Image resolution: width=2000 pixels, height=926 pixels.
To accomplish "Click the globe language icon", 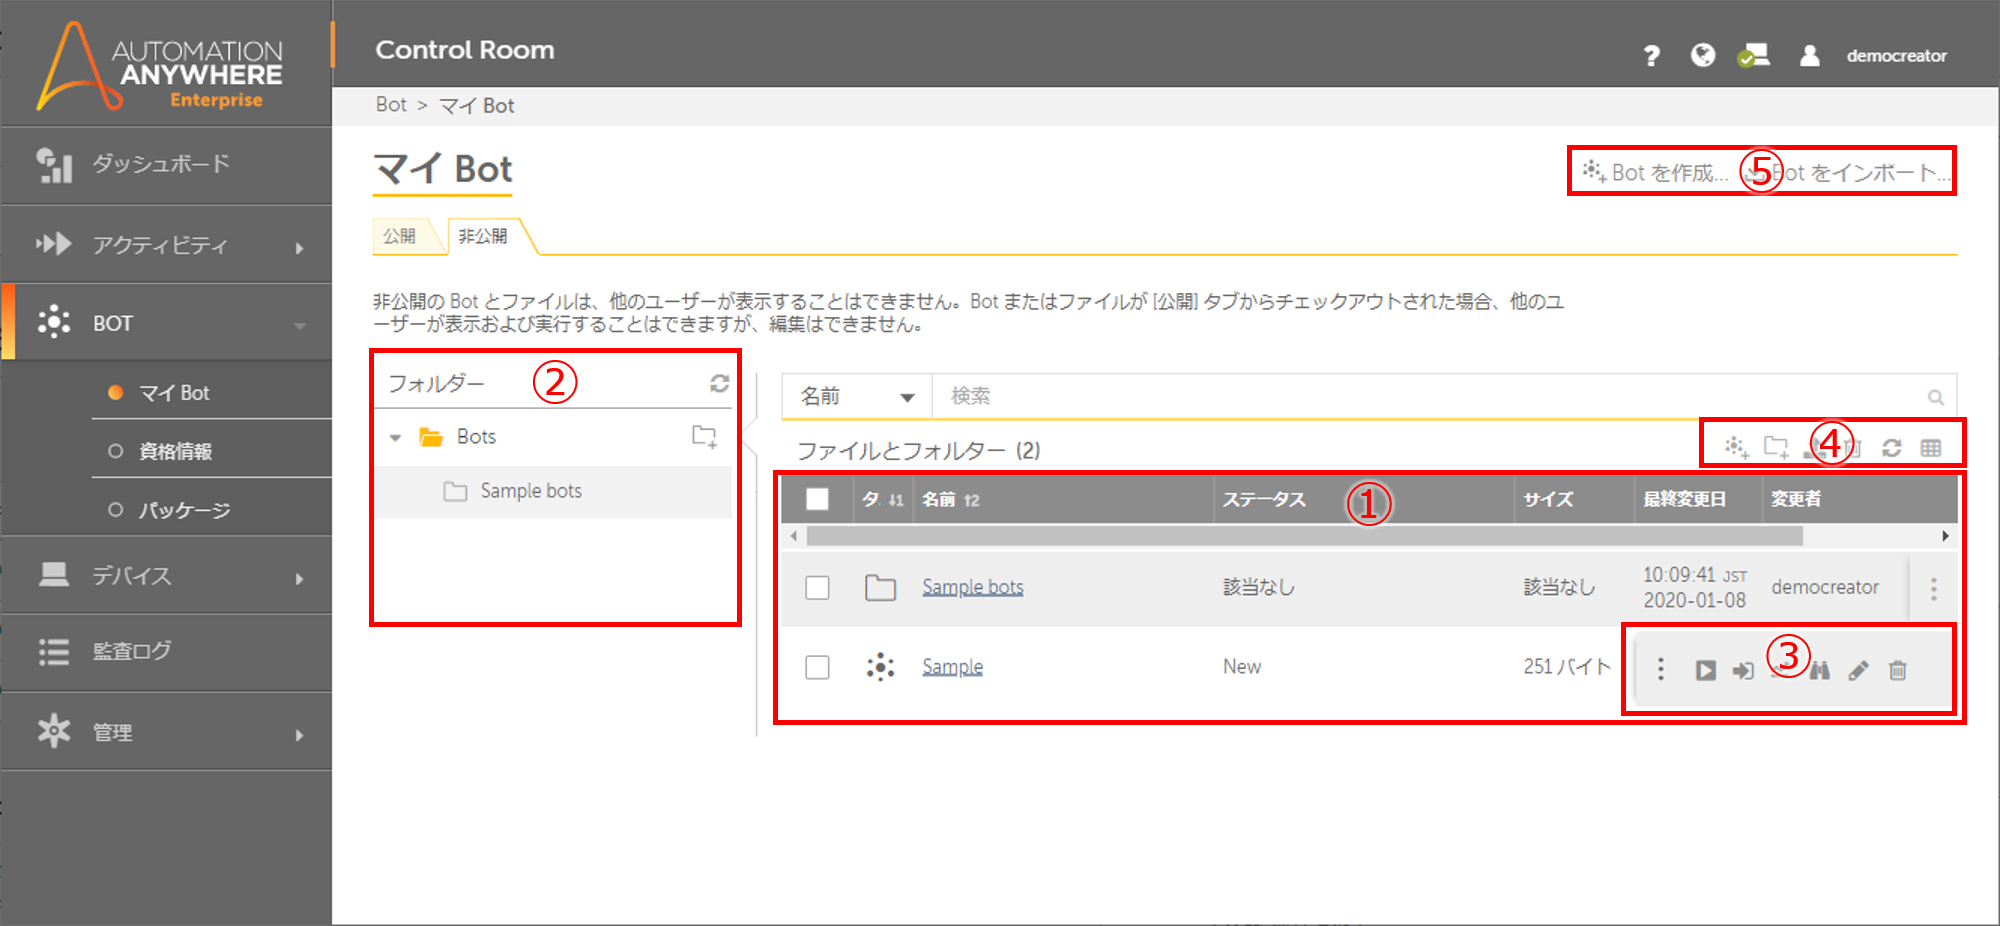I will pyautogui.click(x=1703, y=55).
